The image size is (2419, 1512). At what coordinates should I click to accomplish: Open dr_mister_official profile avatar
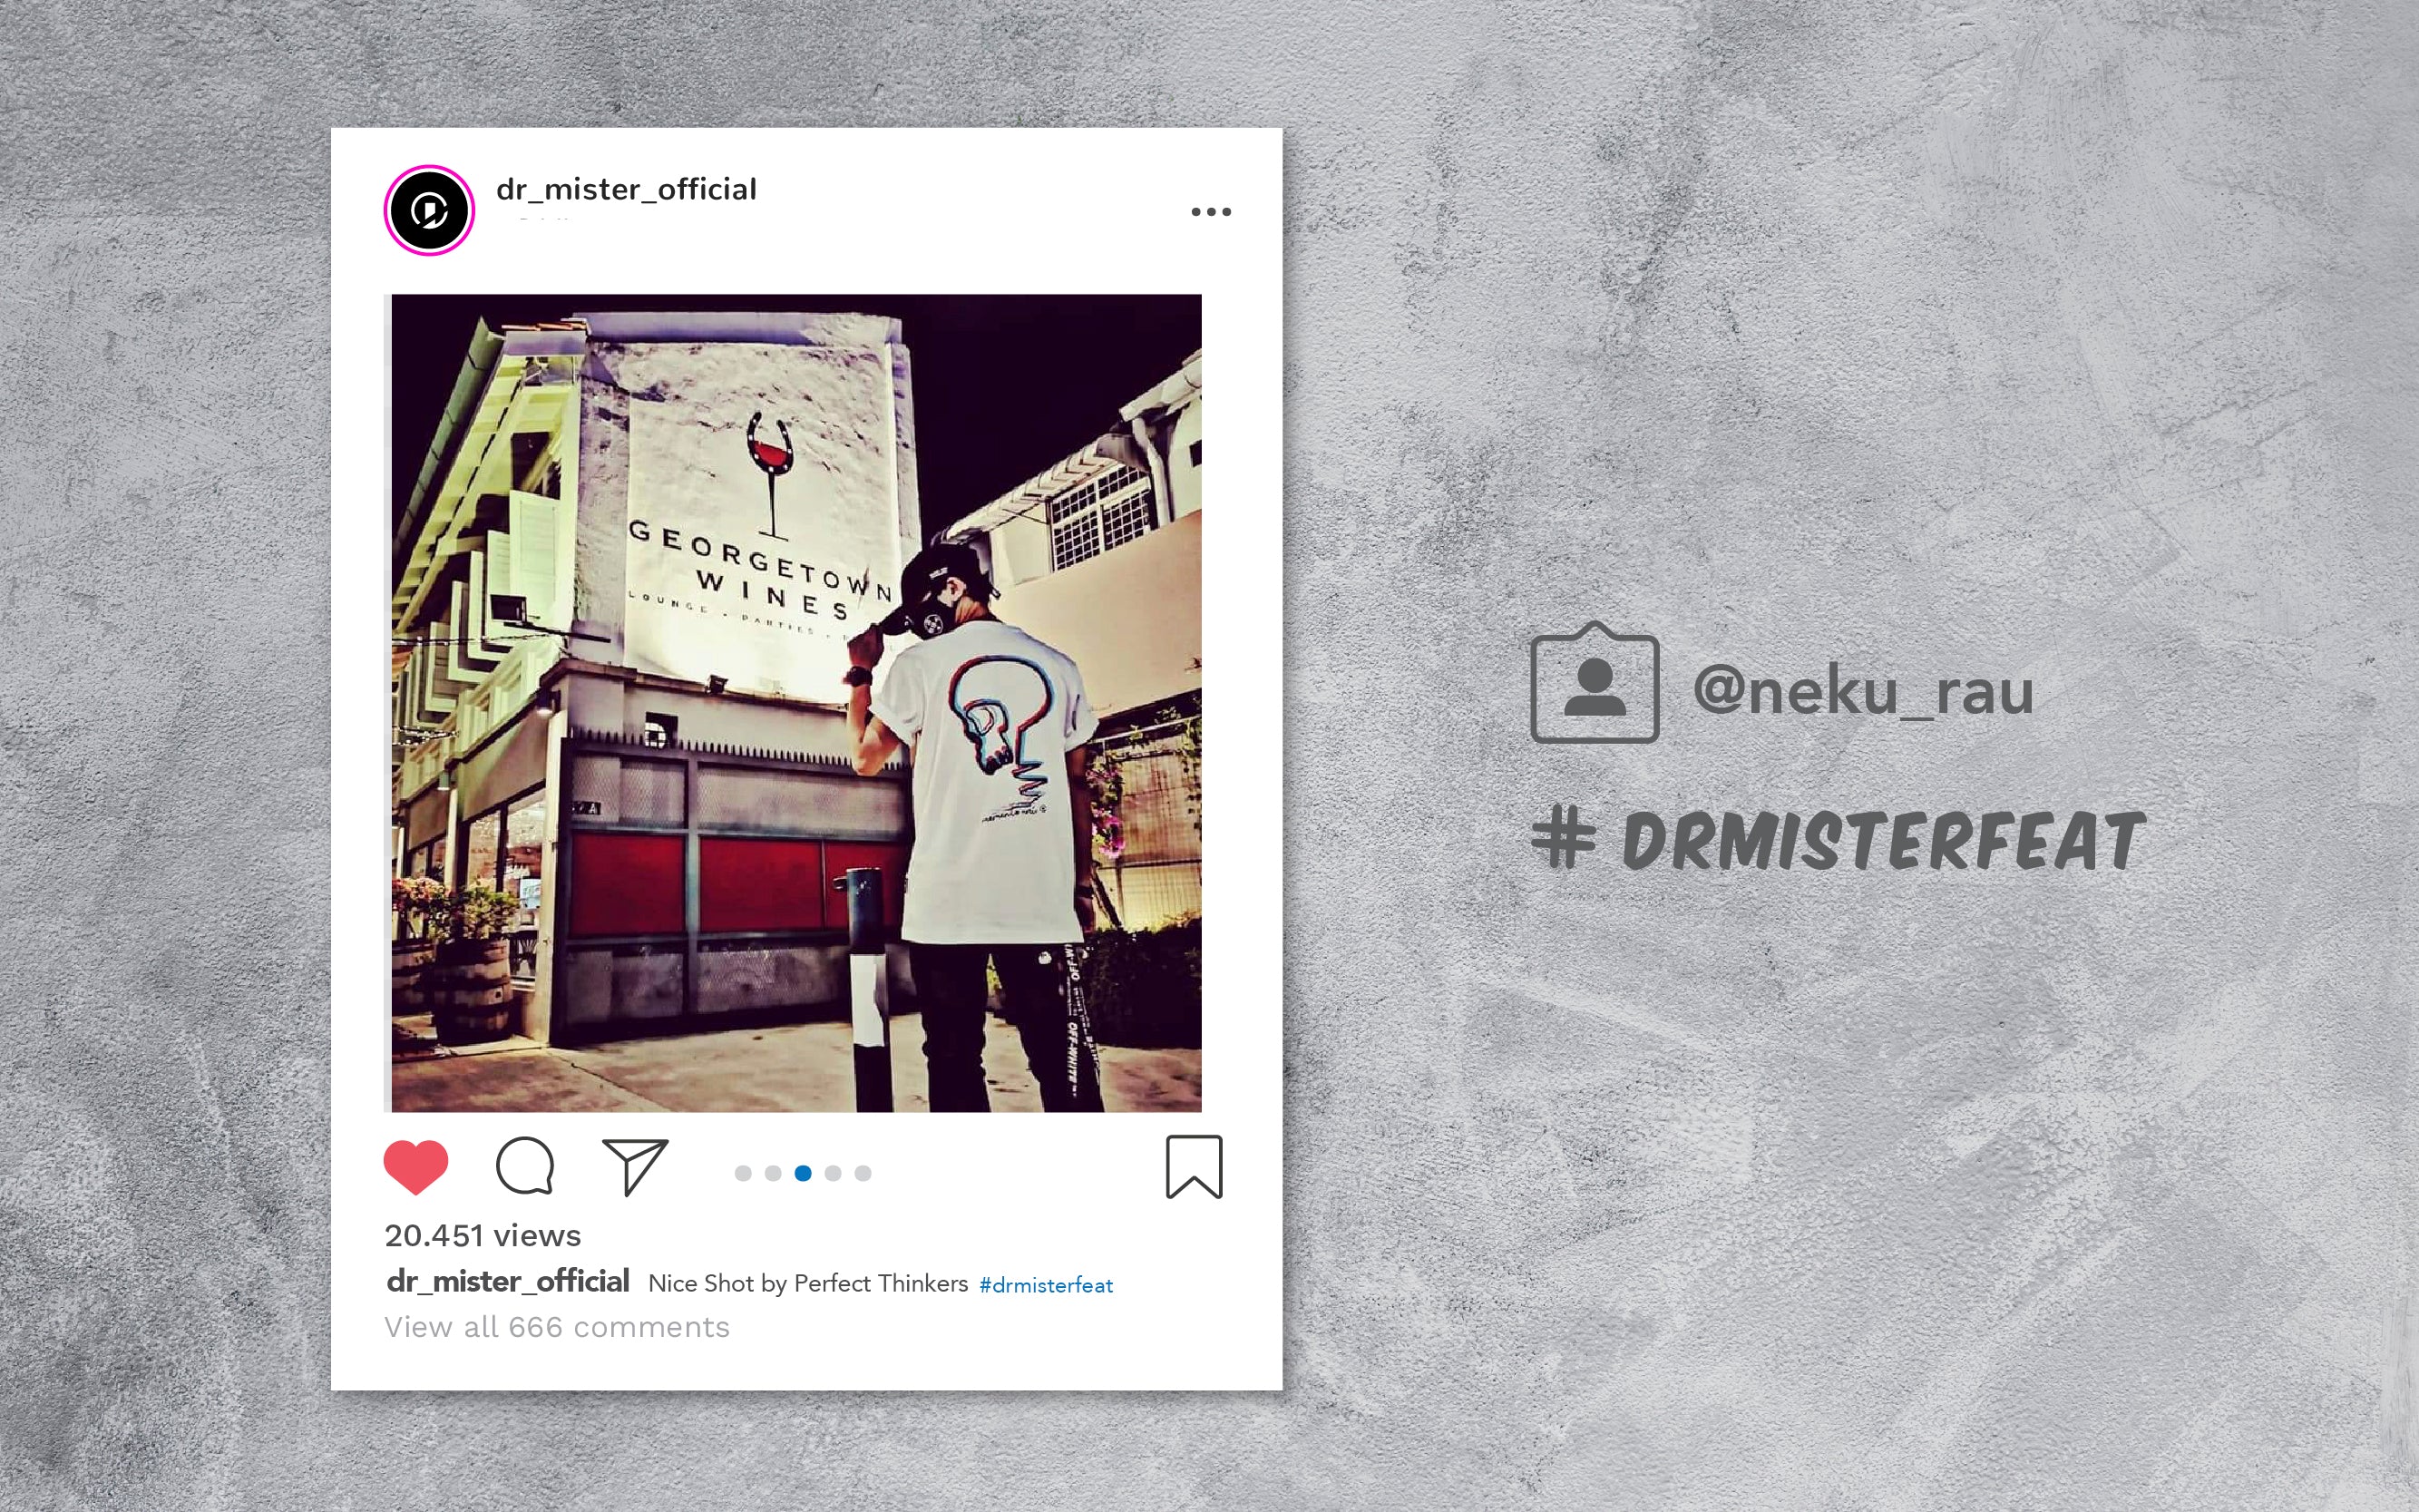point(430,211)
